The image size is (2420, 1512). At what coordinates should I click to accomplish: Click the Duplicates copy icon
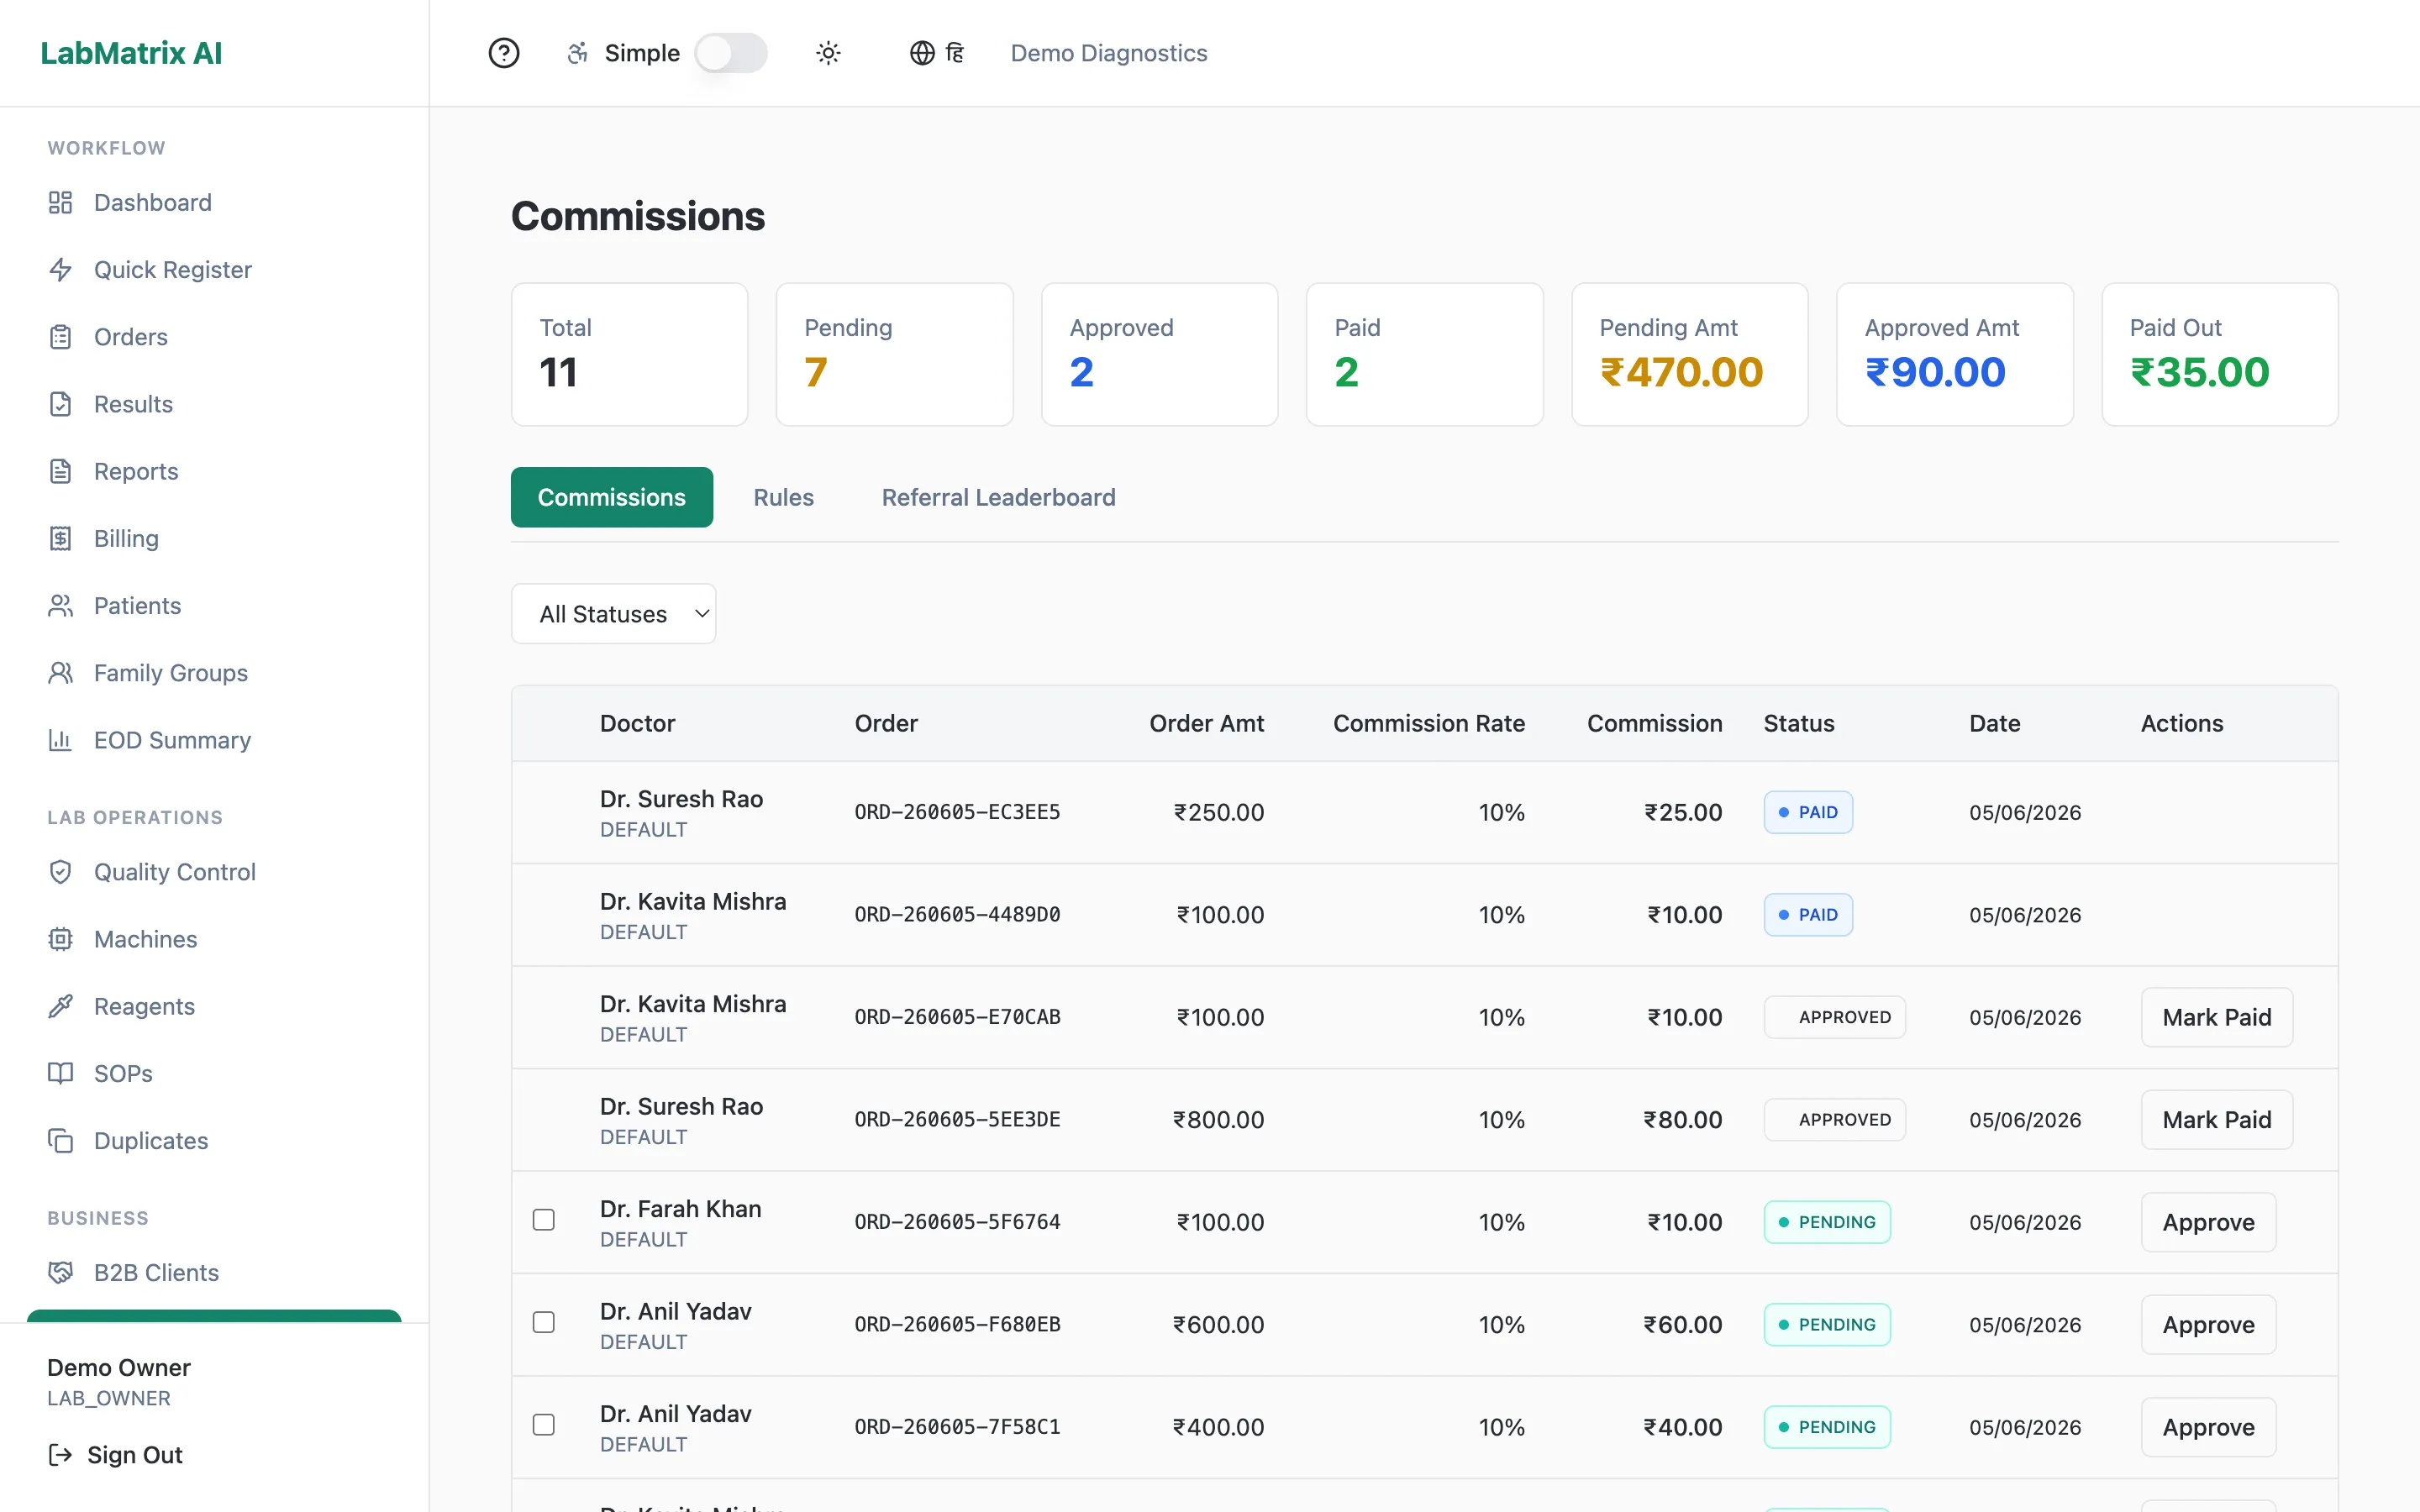pyautogui.click(x=61, y=1141)
